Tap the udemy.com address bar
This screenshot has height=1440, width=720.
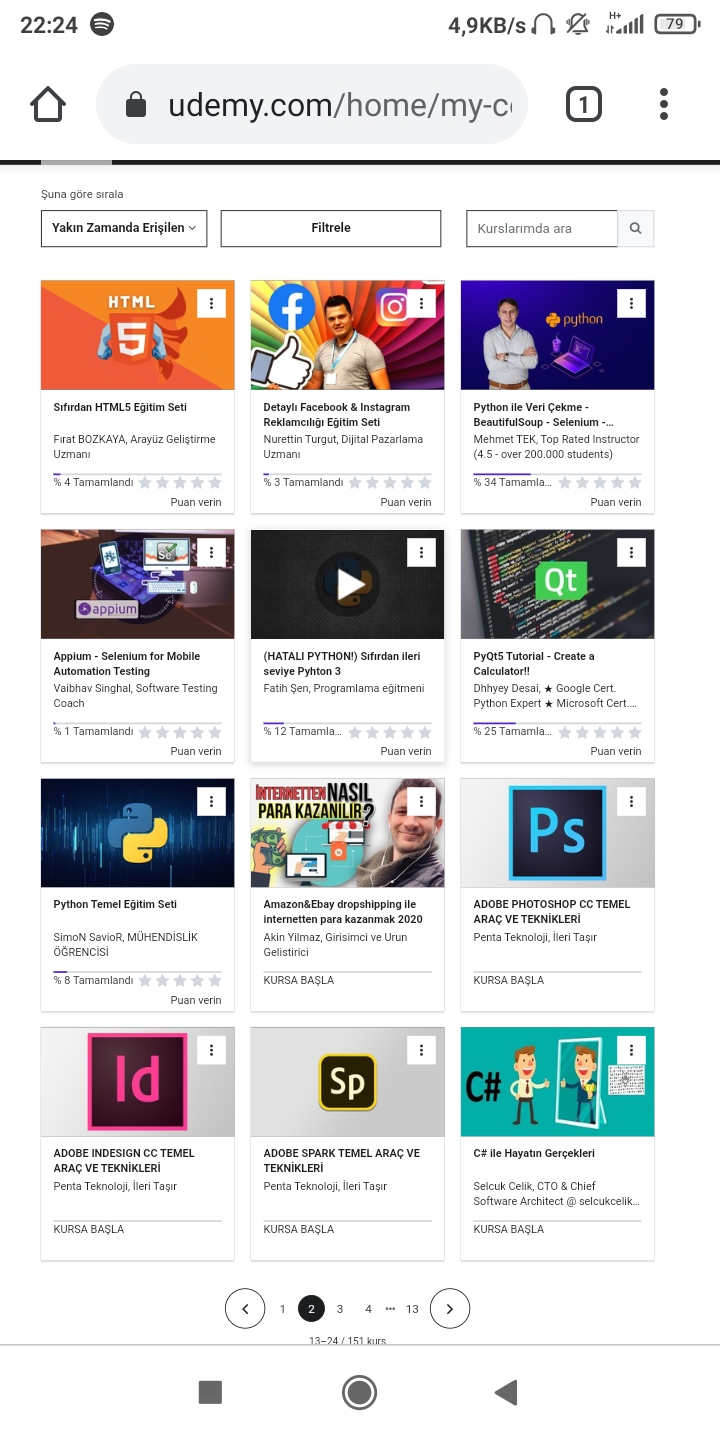coord(312,104)
